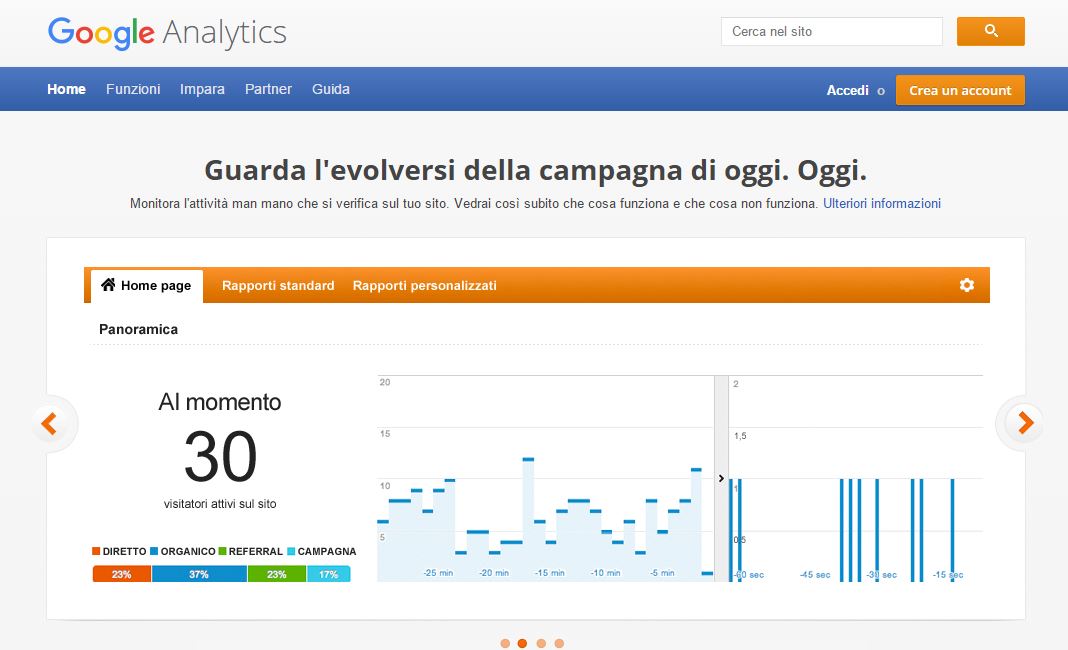
Task: Open the gear settings icon in orange bar
Action: (967, 285)
